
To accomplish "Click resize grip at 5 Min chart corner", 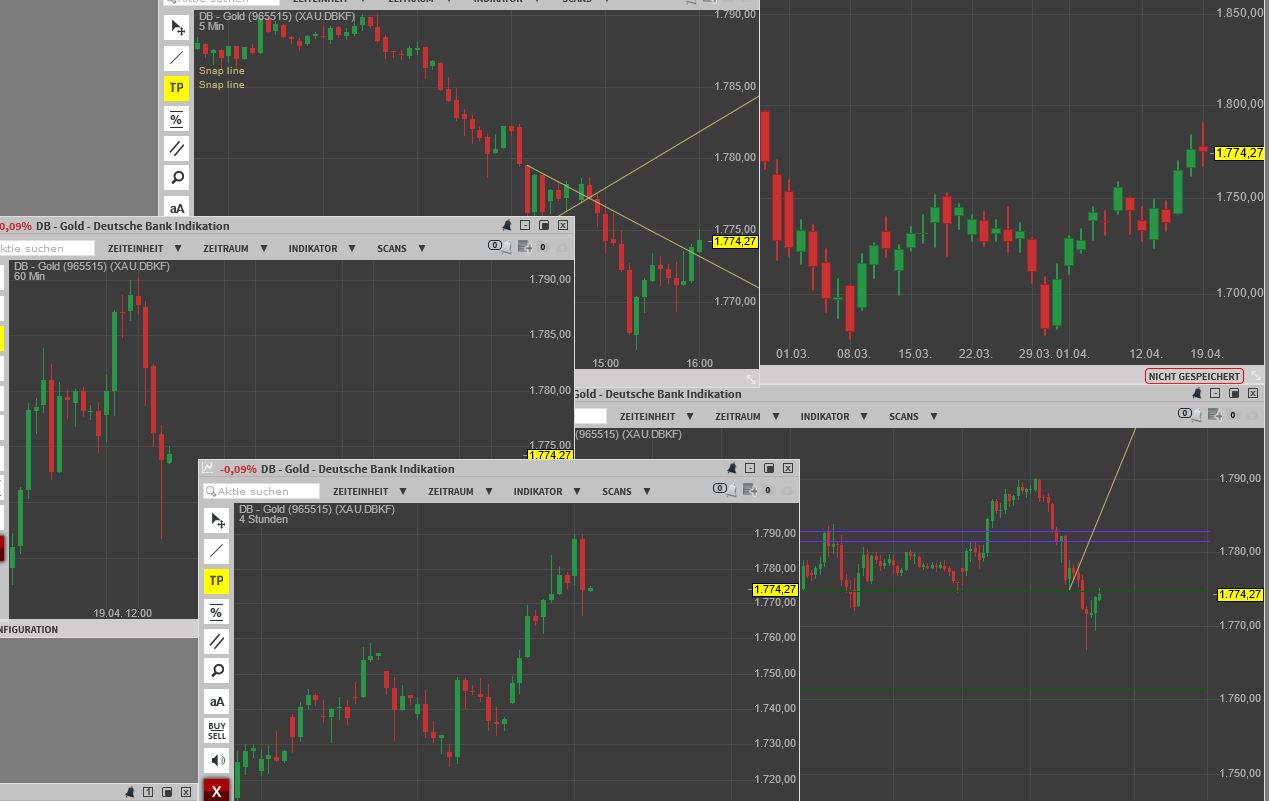I will [751, 379].
